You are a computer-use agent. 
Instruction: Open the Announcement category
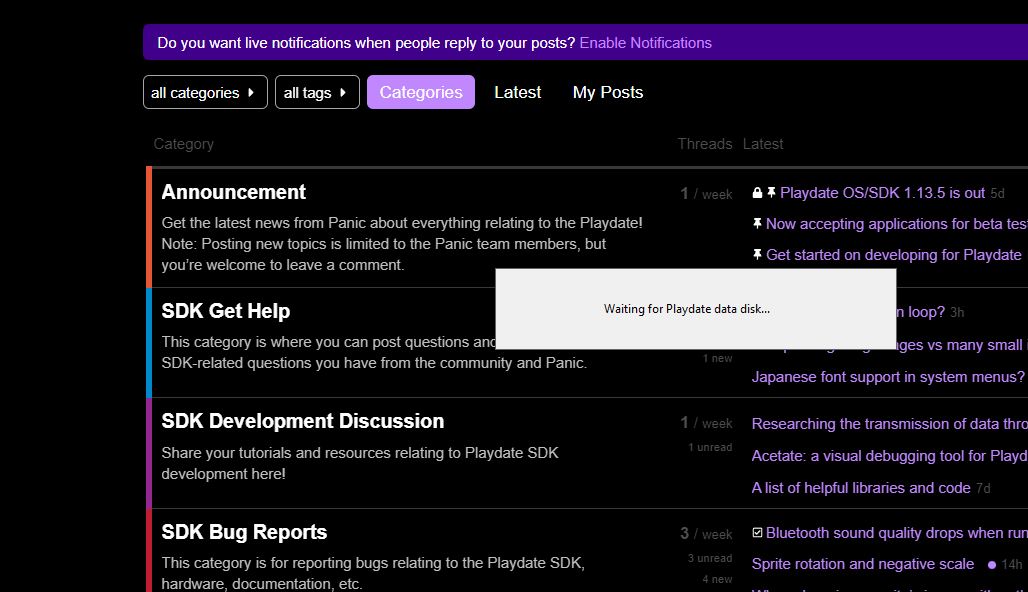pyautogui.click(x=233, y=192)
